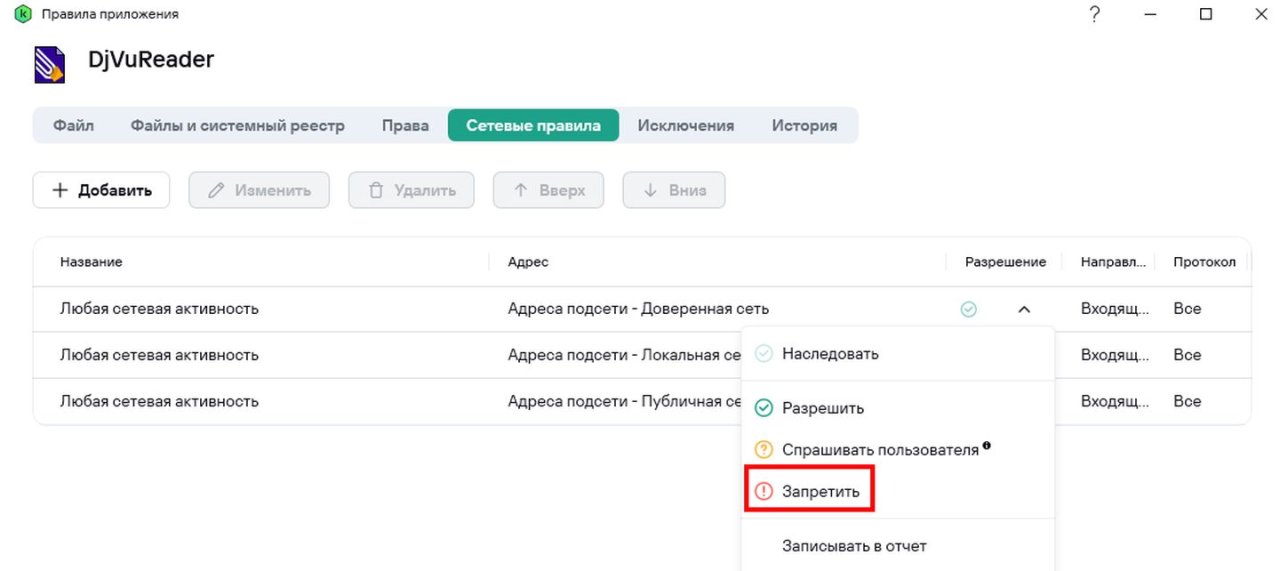
Task: Go to the Права tab
Action: [x=405, y=126]
